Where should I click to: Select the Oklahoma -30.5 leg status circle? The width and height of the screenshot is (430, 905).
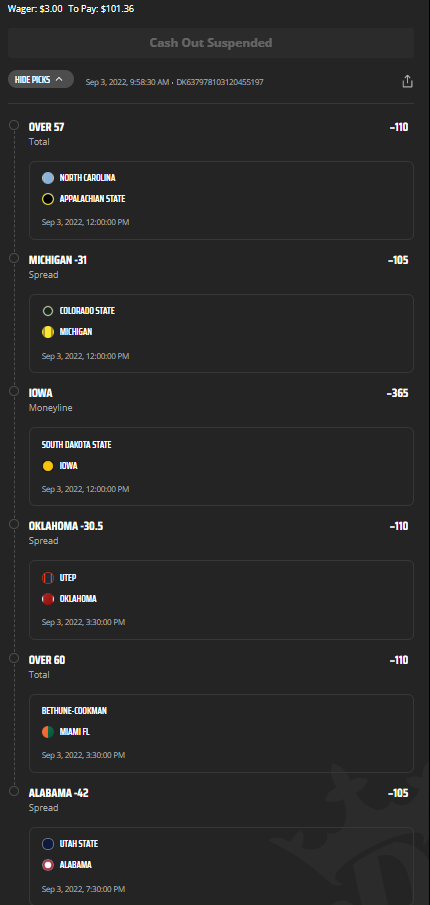coord(14,523)
